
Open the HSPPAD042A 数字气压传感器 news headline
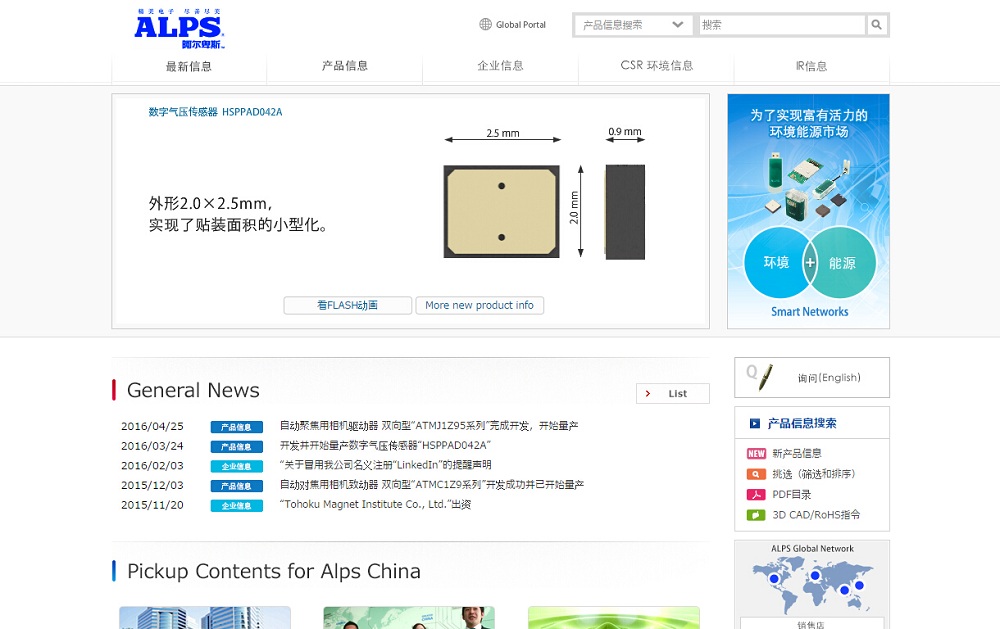385,445
